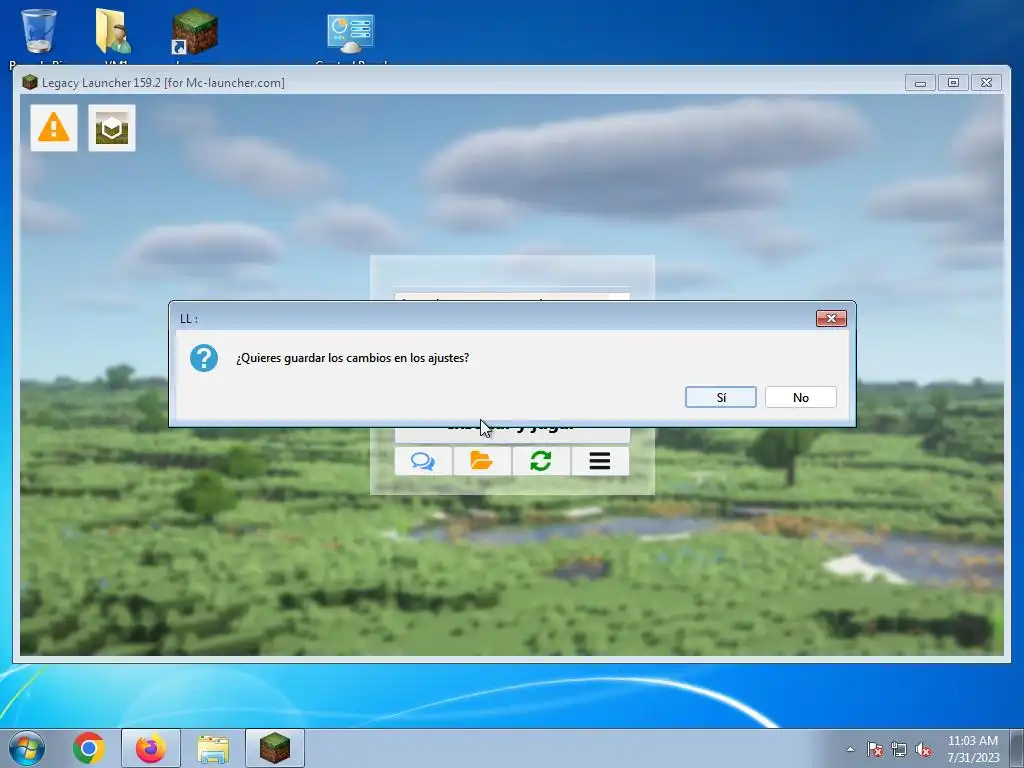Launch Firefox from the taskbar
The width and height of the screenshot is (1024, 768).
coord(150,748)
